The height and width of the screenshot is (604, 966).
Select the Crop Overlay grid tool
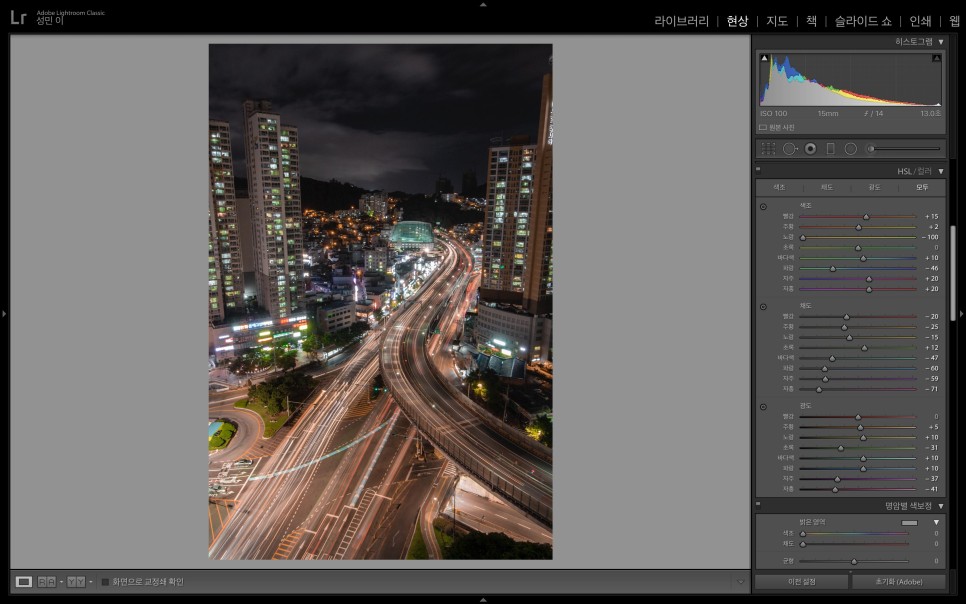(x=768, y=149)
